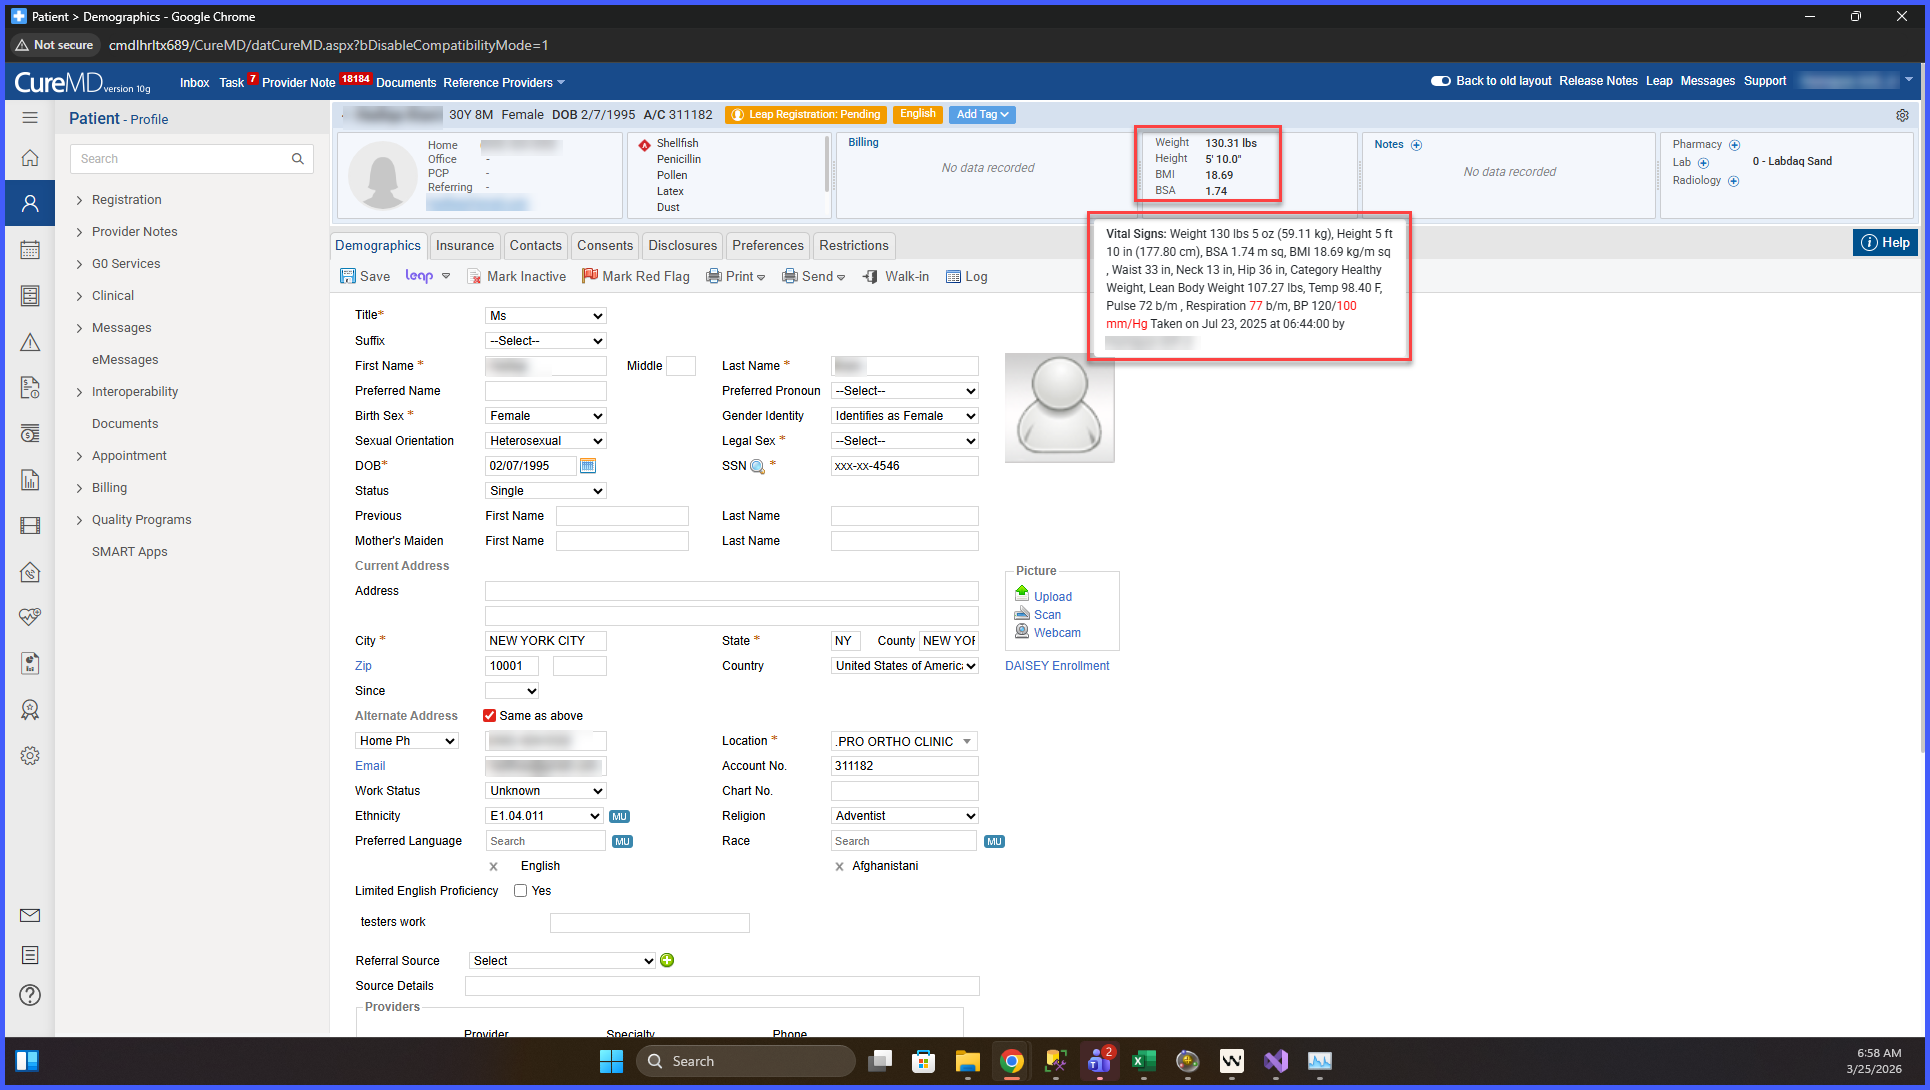
Task: Toggle Back to old layout switch
Action: pyautogui.click(x=1441, y=81)
